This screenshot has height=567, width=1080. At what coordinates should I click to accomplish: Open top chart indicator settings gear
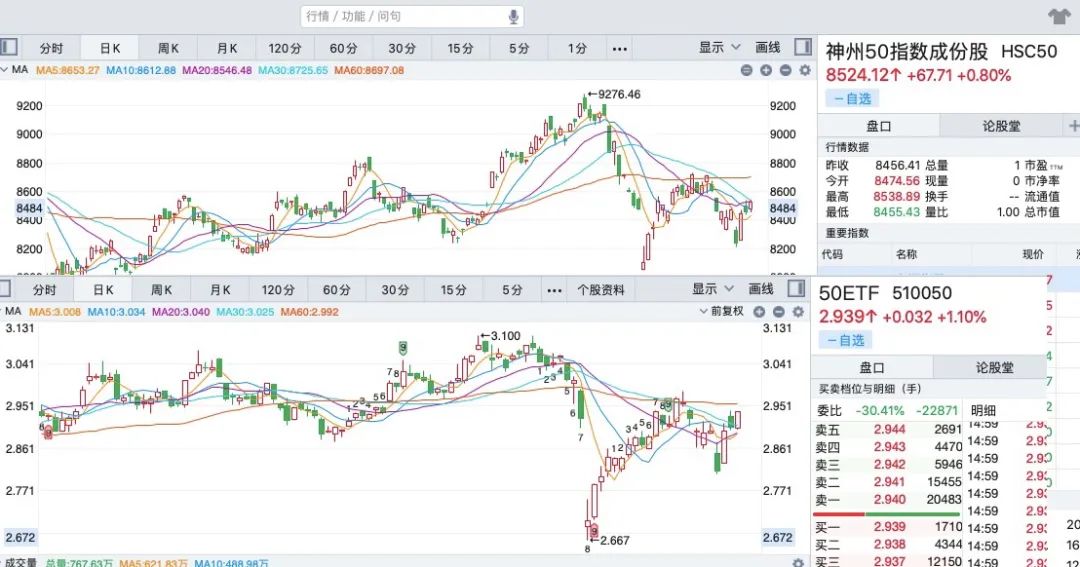pos(804,70)
